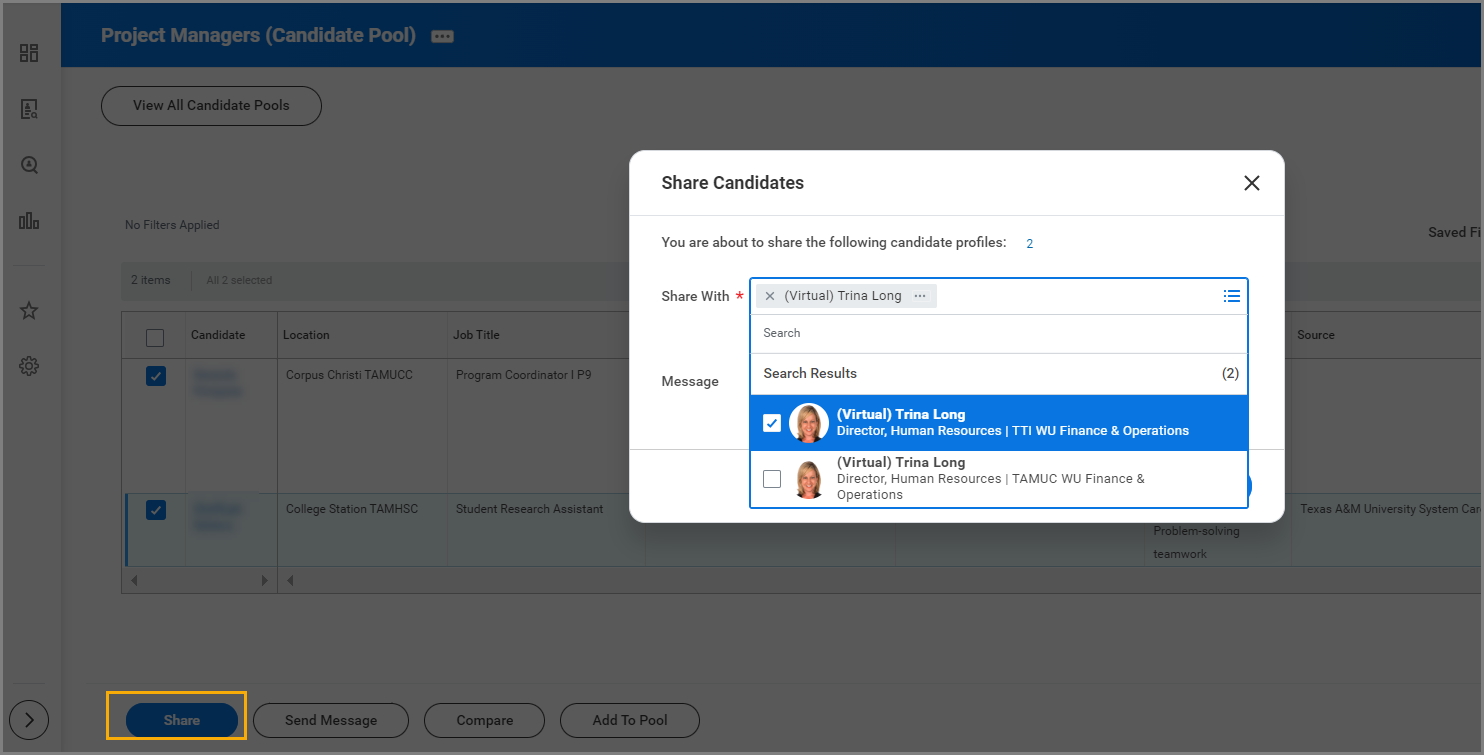Uncheck Trina Long TTI WU Finance option
Viewport: 1484px width, 755px height.
pos(772,423)
